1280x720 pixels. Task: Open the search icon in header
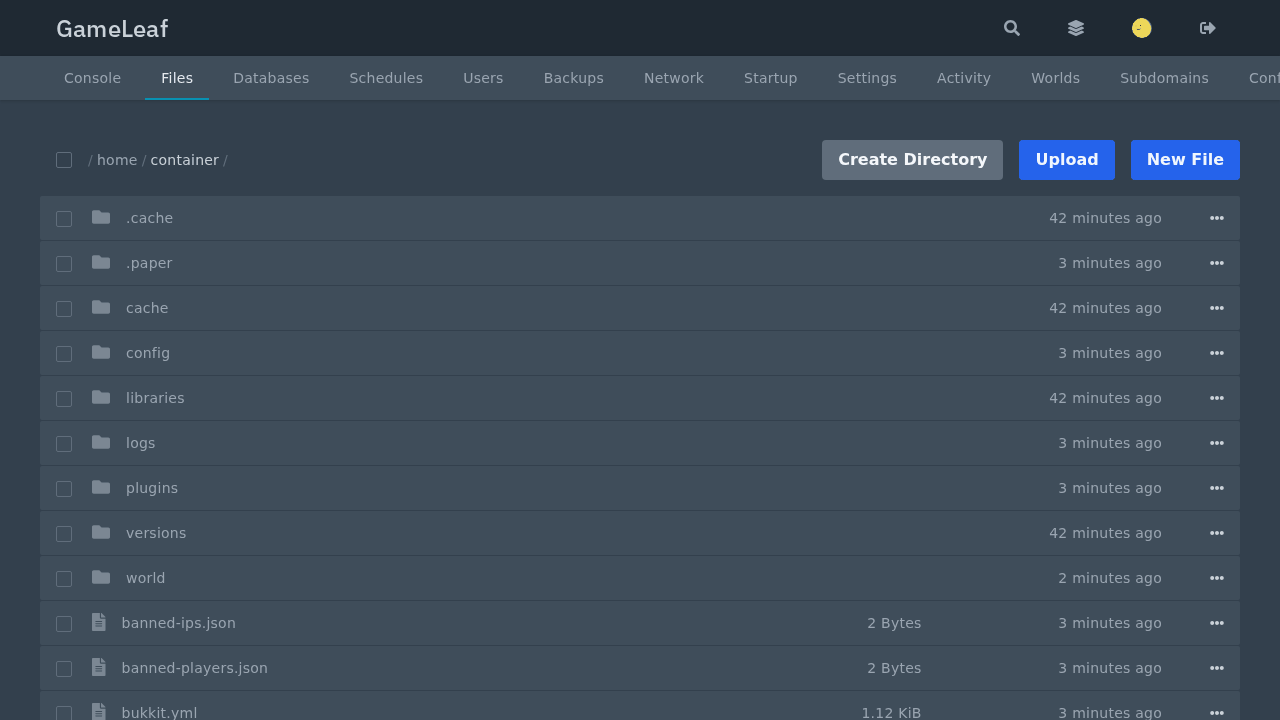click(x=1012, y=28)
